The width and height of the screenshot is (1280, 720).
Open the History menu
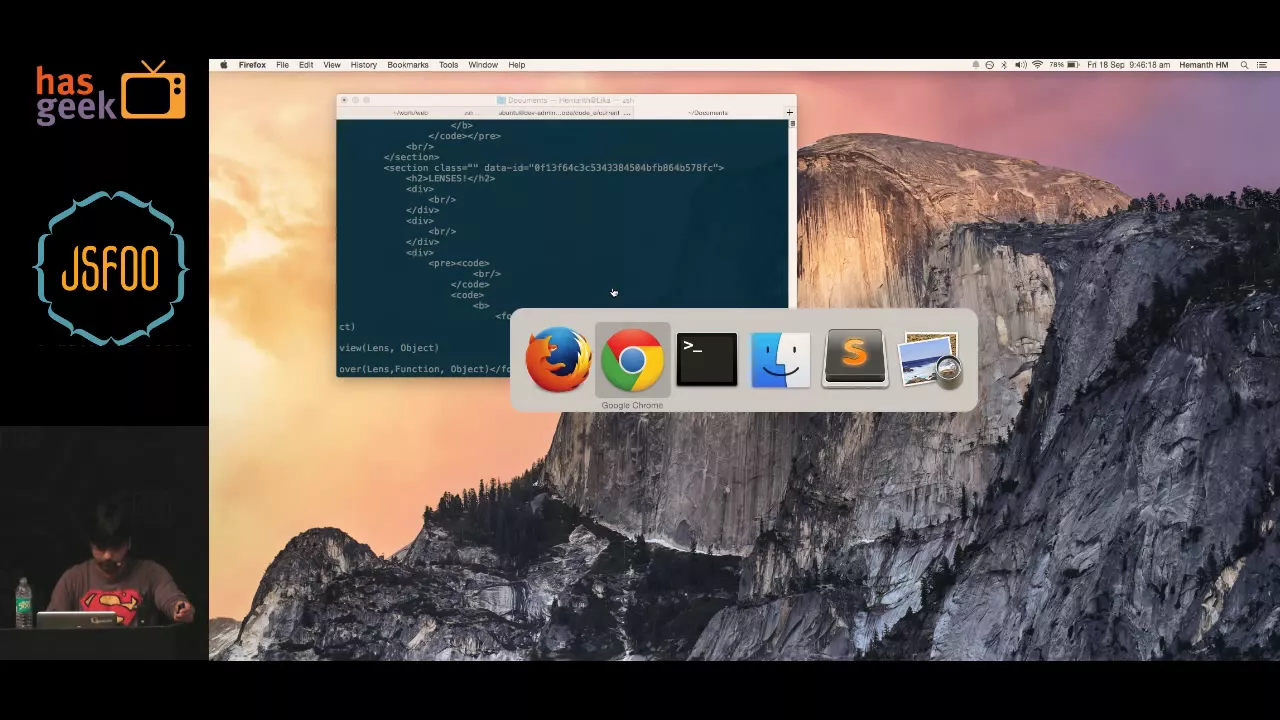[363, 65]
